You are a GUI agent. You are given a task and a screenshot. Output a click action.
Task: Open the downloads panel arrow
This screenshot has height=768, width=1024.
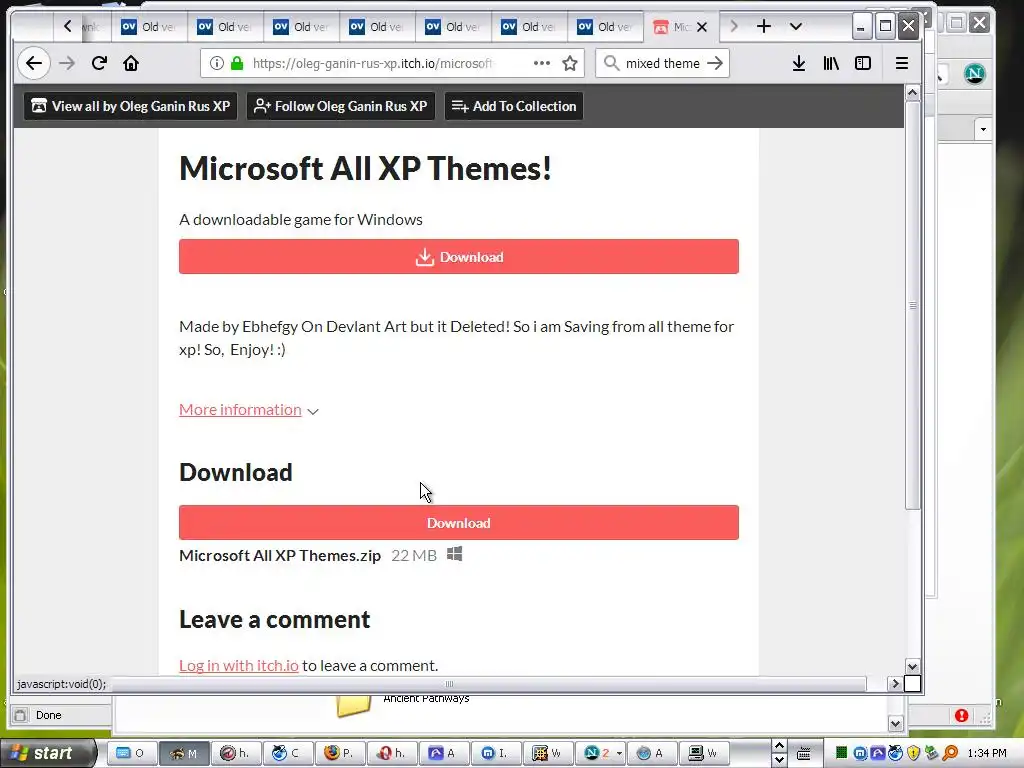coord(799,63)
